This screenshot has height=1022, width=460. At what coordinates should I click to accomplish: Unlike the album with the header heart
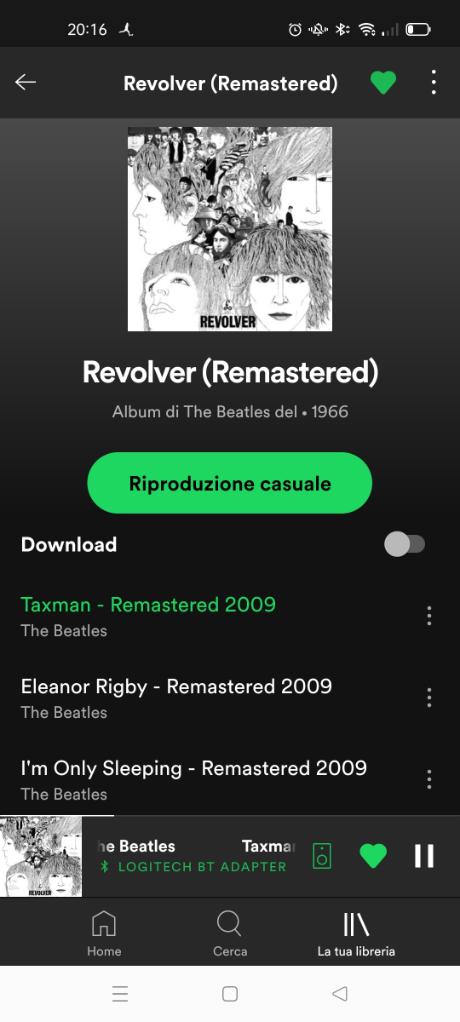(383, 83)
